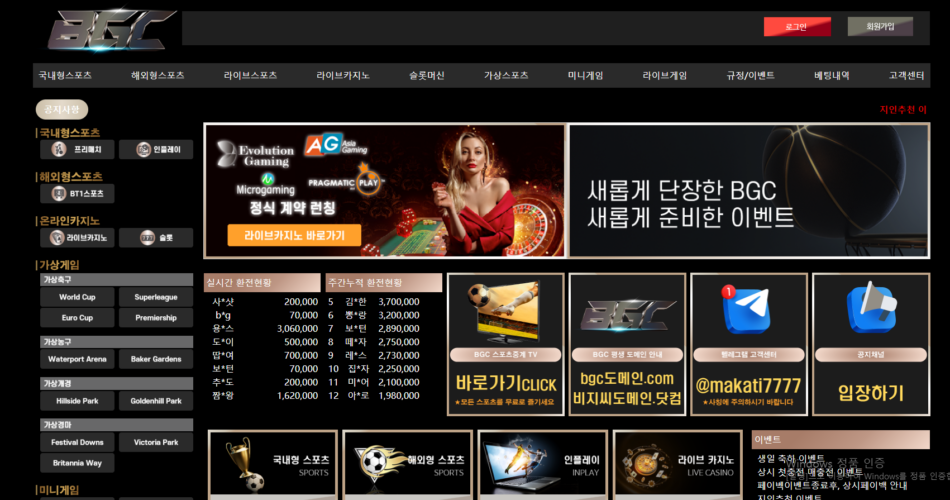
Task: Click 입장하기 notice channel link
Action: 871,393
